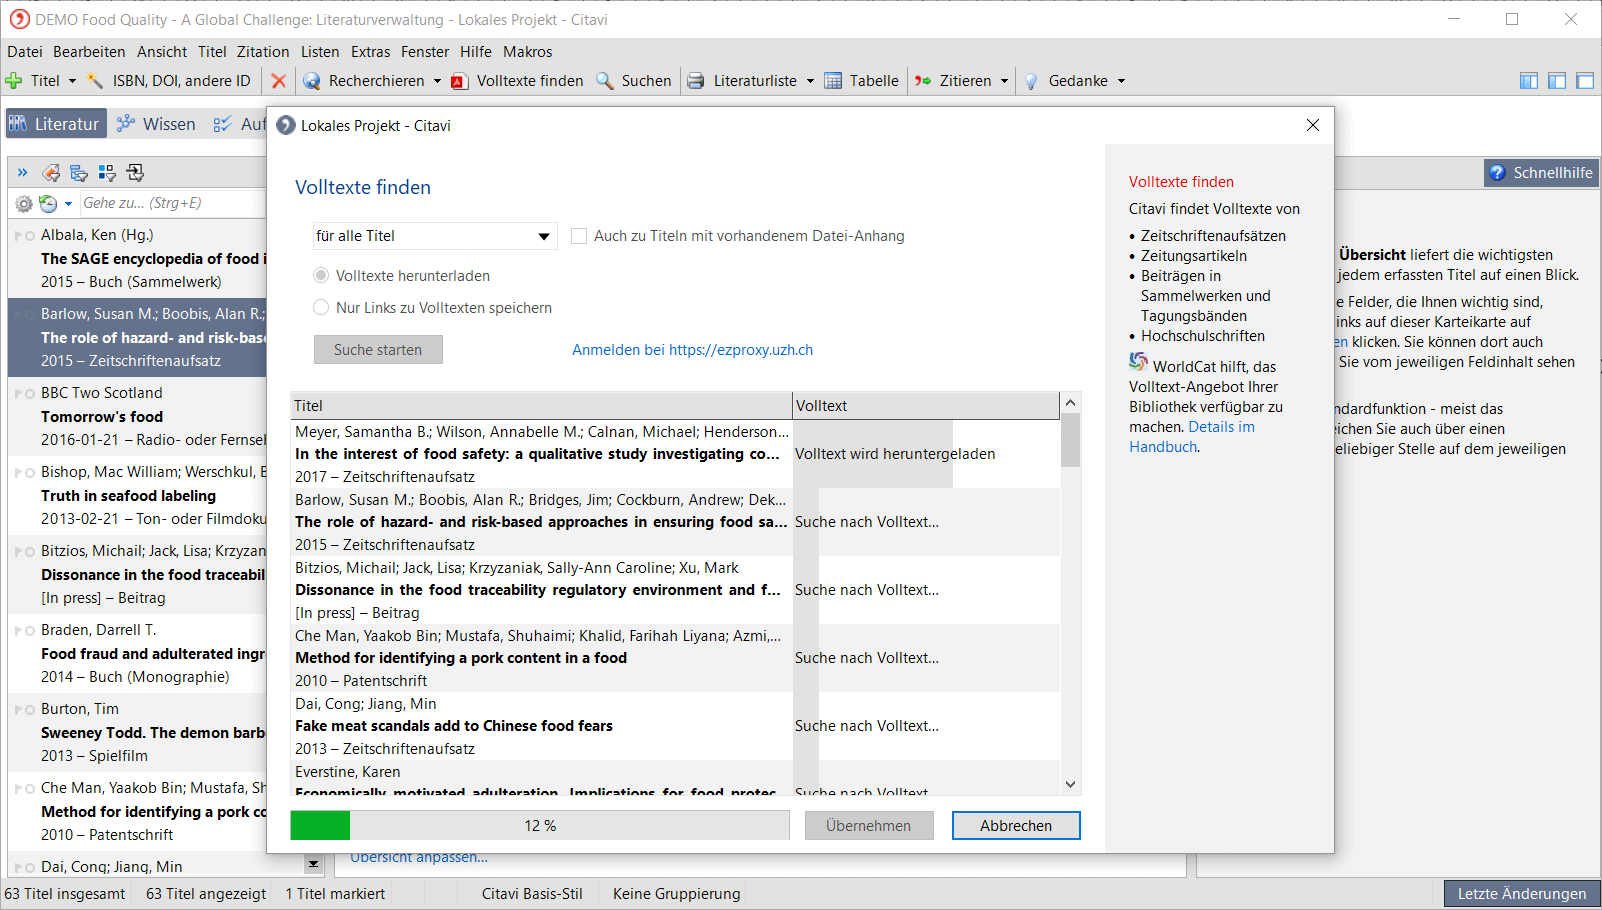Delete the selected title with the red X icon
This screenshot has height=910, width=1602.
point(279,81)
